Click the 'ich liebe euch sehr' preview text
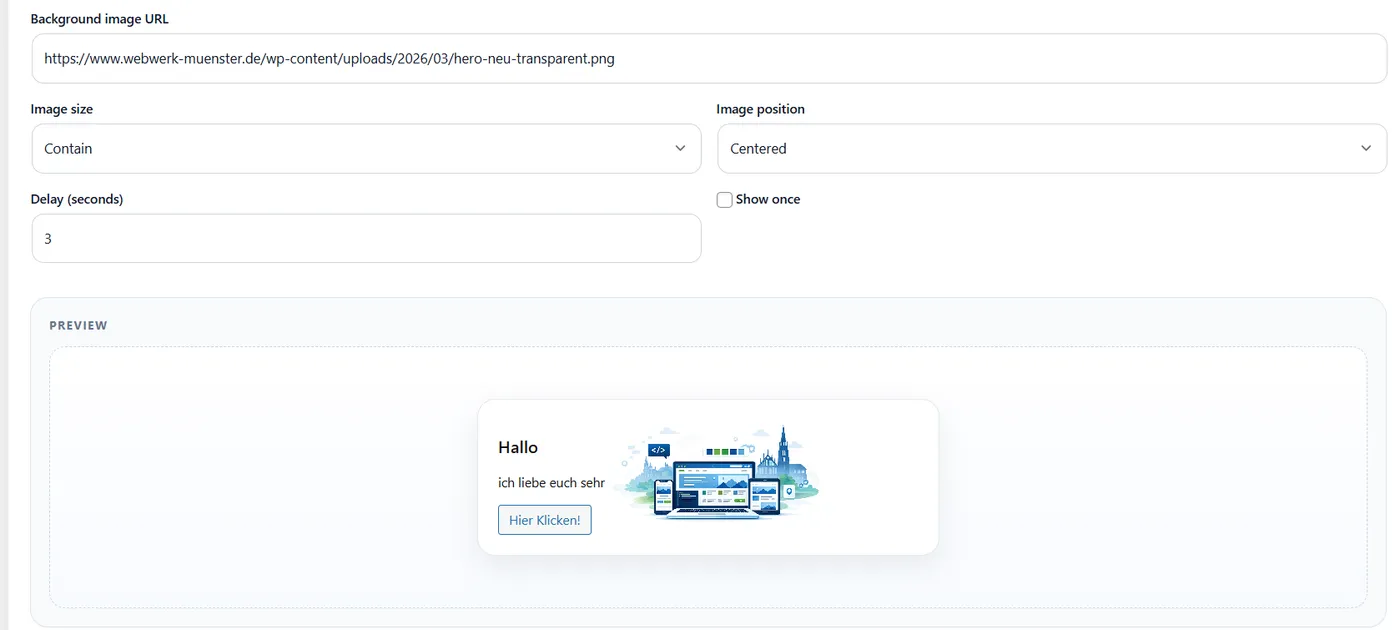Viewport: 1400px width, 630px height. 551,483
